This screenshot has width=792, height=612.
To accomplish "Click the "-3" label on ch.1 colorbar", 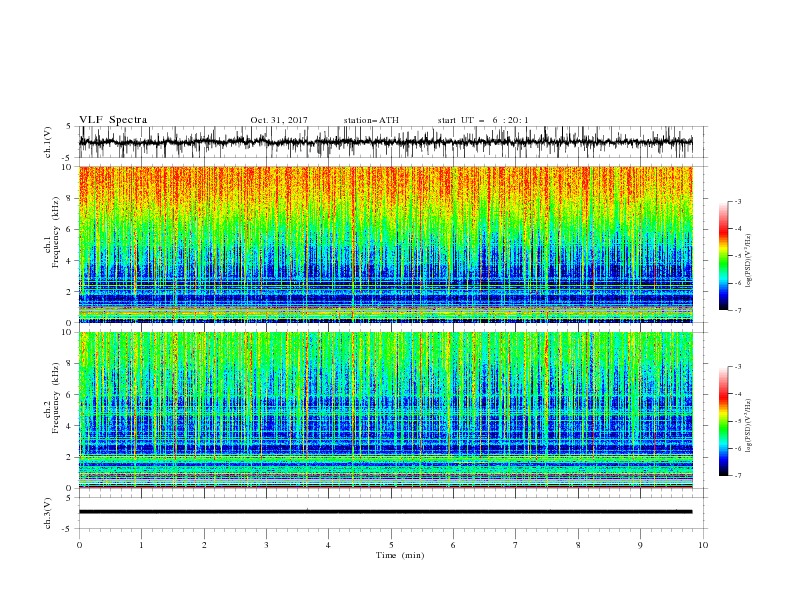I will (738, 201).
